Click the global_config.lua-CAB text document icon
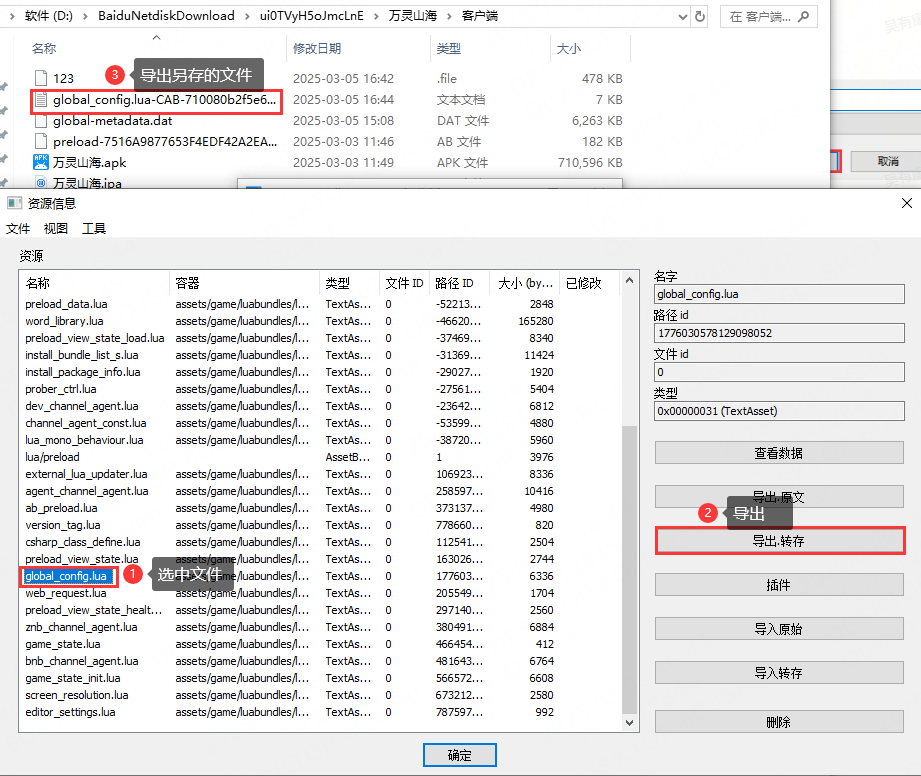This screenshot has height=776, width=921. 41,99
